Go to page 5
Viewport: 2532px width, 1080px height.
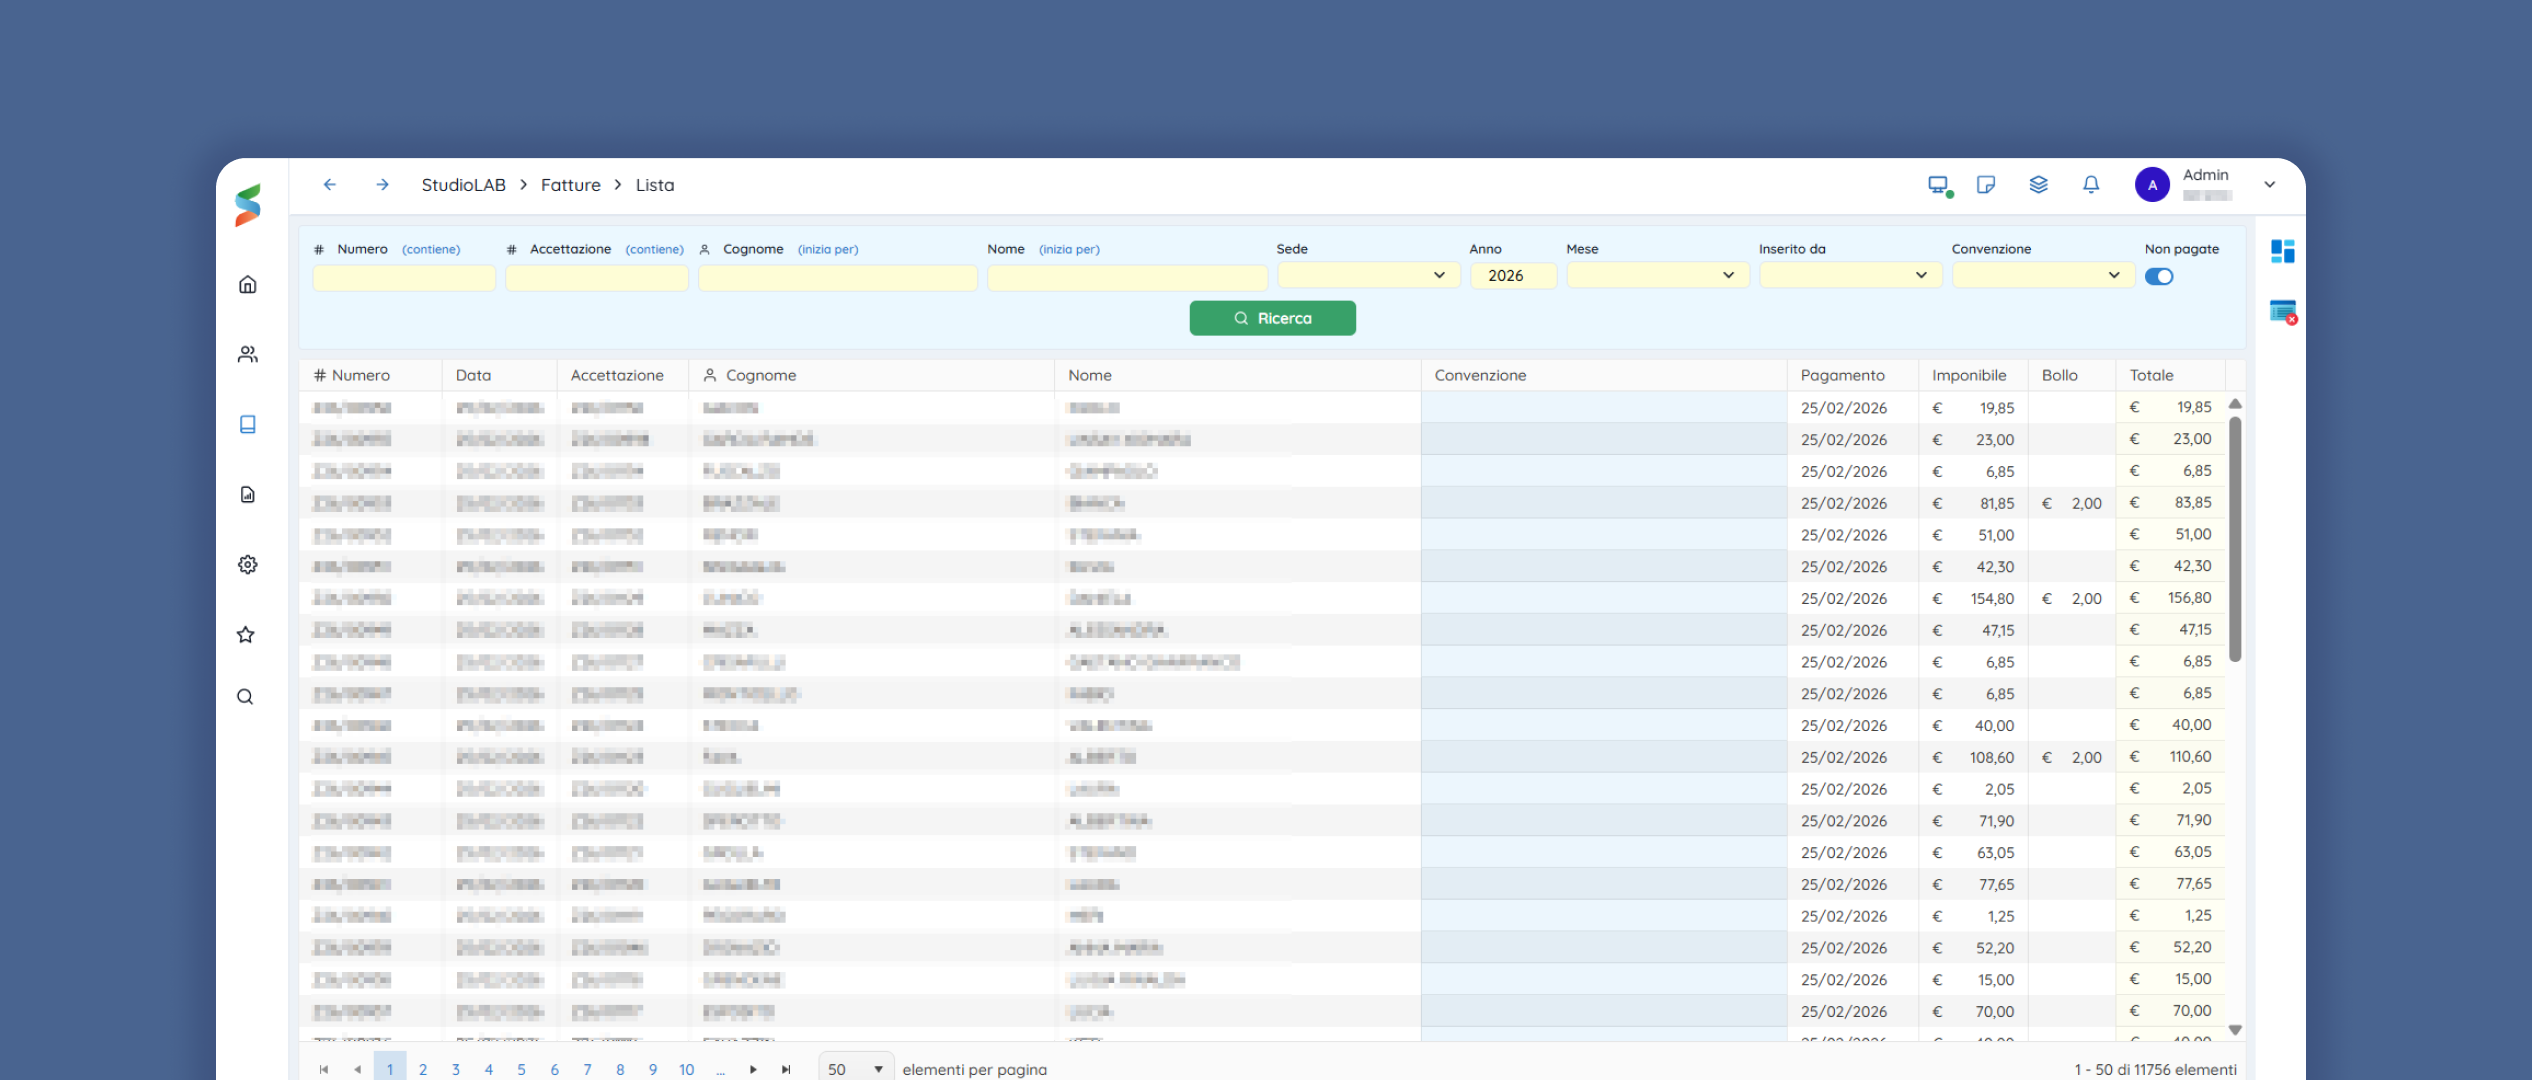click(521, 1069)
